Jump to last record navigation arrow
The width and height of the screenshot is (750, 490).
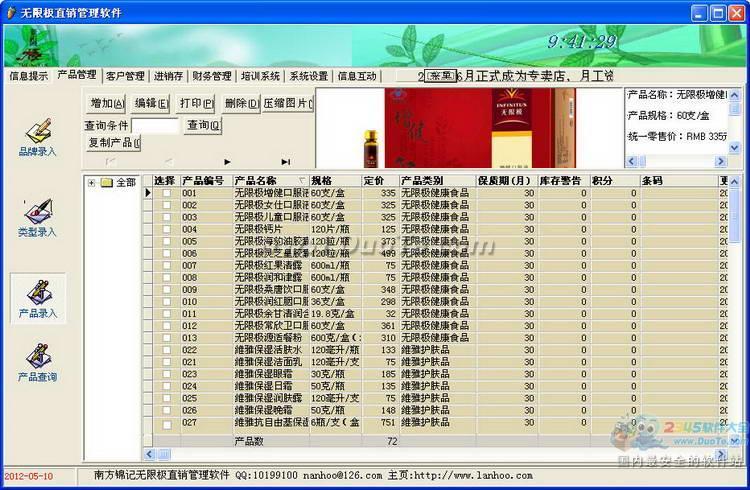click(286, 162)
